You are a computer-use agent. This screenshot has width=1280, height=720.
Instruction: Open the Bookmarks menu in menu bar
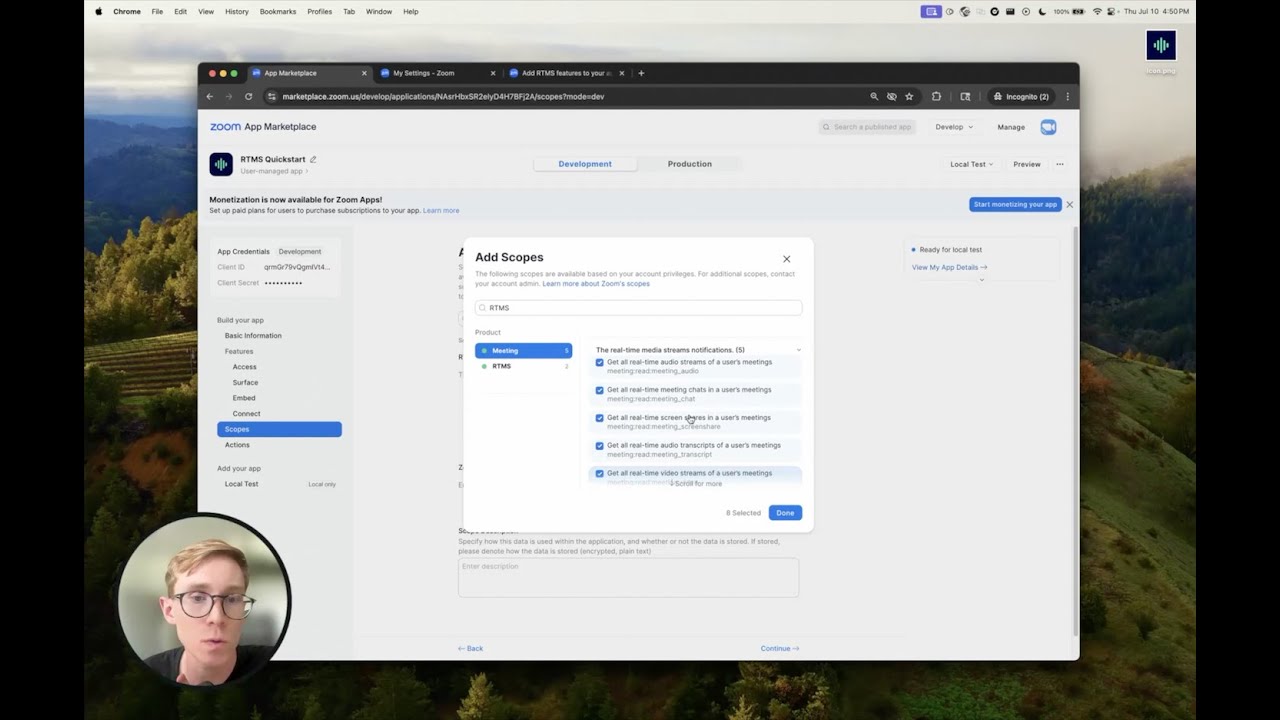pos(278,12)
